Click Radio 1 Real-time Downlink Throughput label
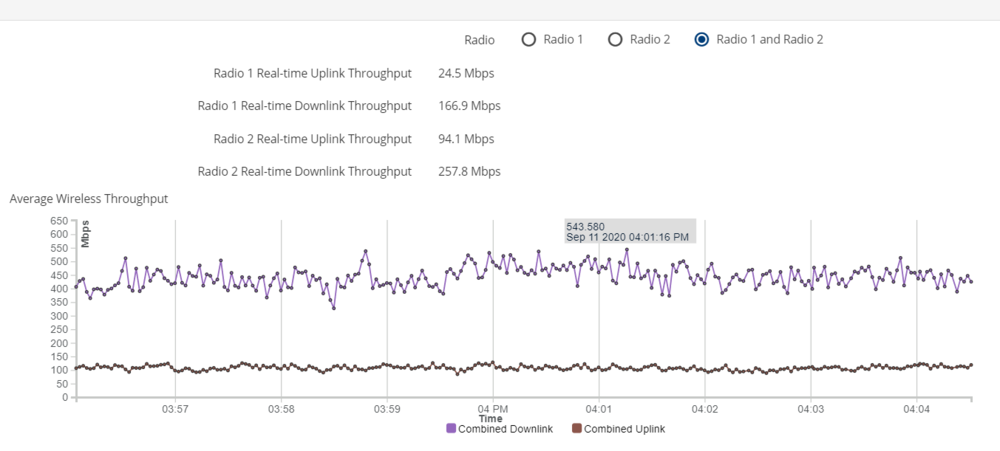1000x451 pixels. 305,106
